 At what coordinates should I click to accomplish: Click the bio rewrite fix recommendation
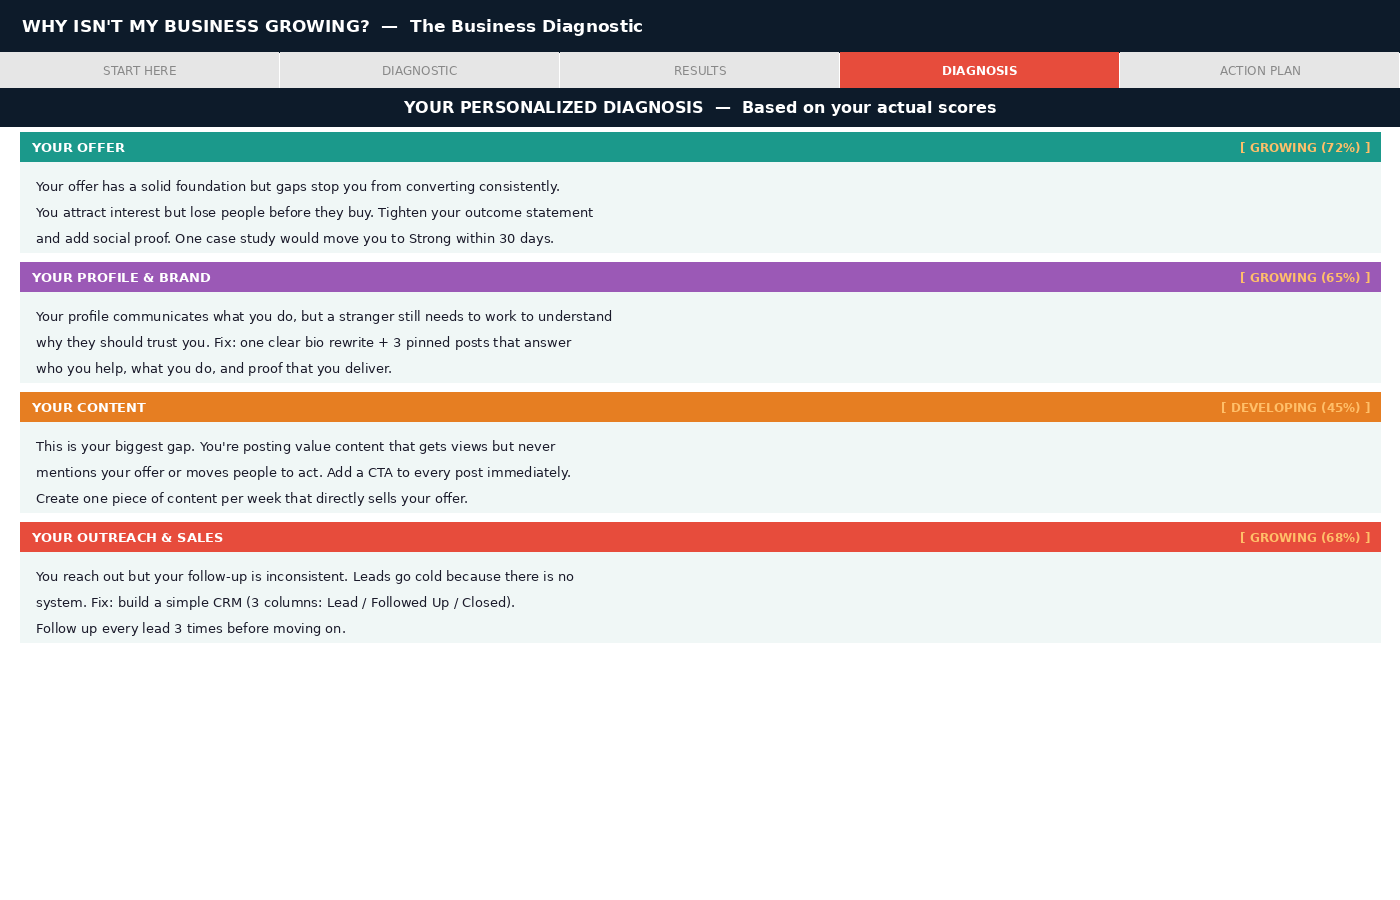click(x=303, y=342)
